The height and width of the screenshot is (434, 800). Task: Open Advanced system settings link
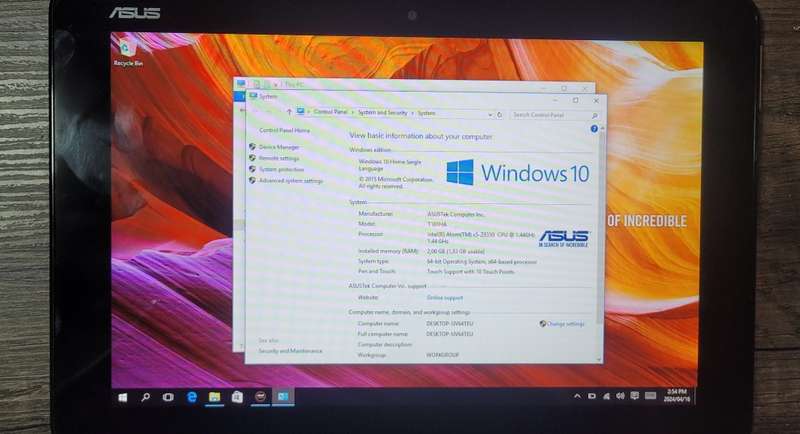click(x=291, y=181)
